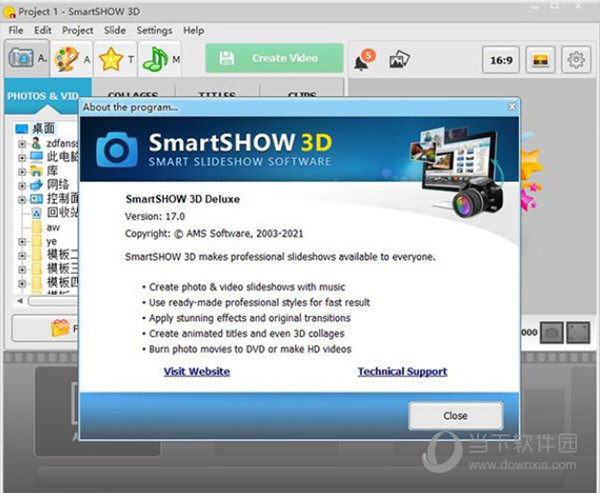Click the copyright AMS Software line
600x493 pixels.
pos(214,233)
